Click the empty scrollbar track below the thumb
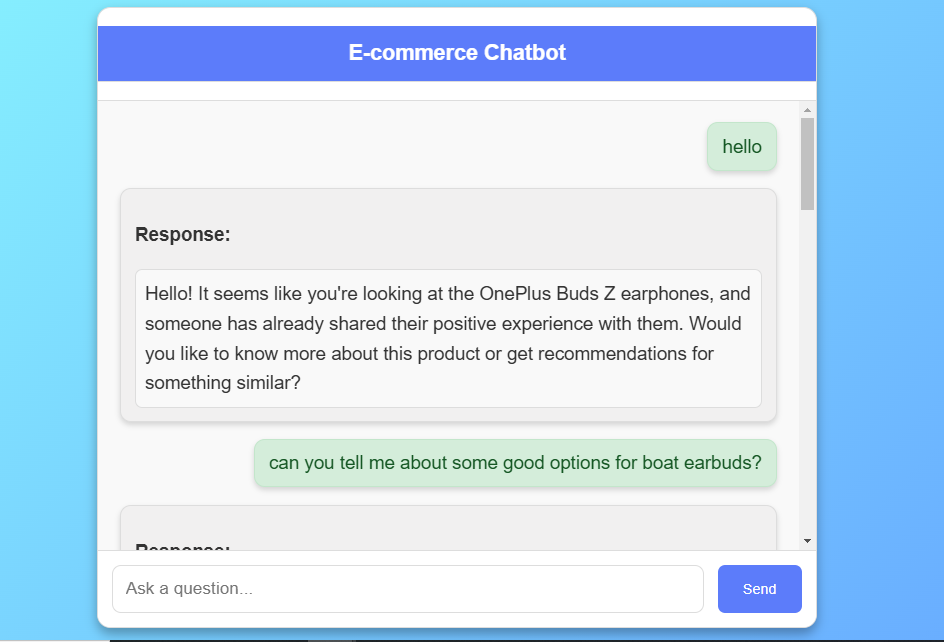This screenshot has height=642, width=944. 807,380
